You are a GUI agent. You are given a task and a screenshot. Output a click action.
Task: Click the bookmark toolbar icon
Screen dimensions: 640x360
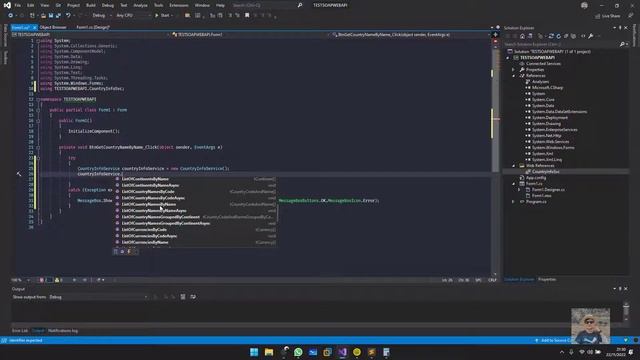click(x=247, y=16)
